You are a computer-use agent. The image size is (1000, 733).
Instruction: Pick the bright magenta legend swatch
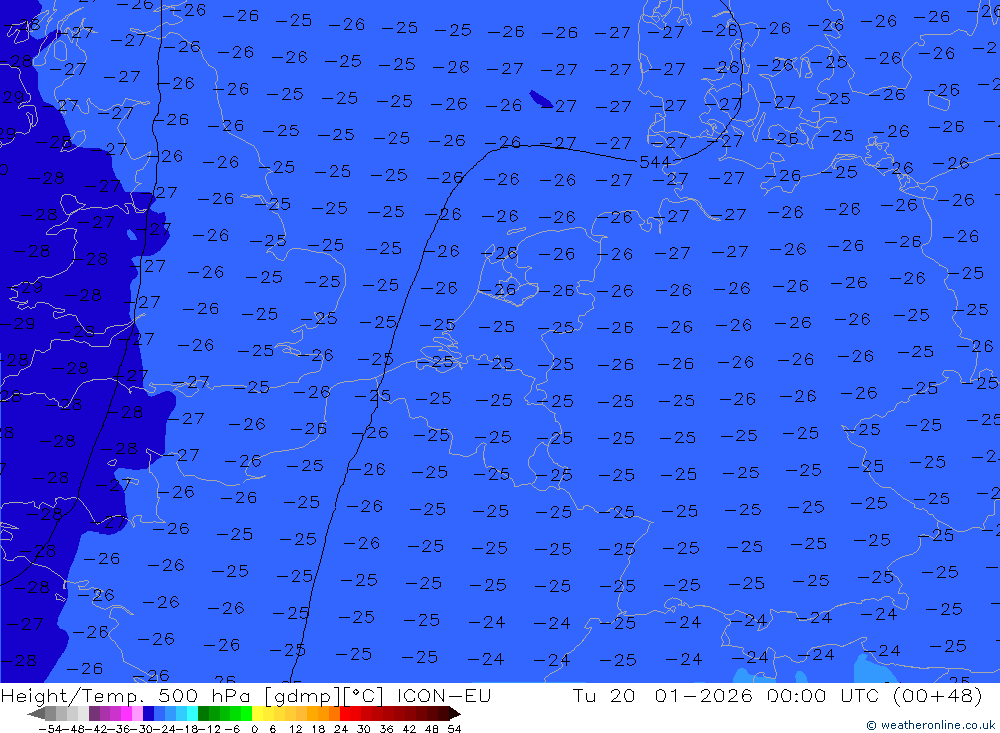(126, 714)
